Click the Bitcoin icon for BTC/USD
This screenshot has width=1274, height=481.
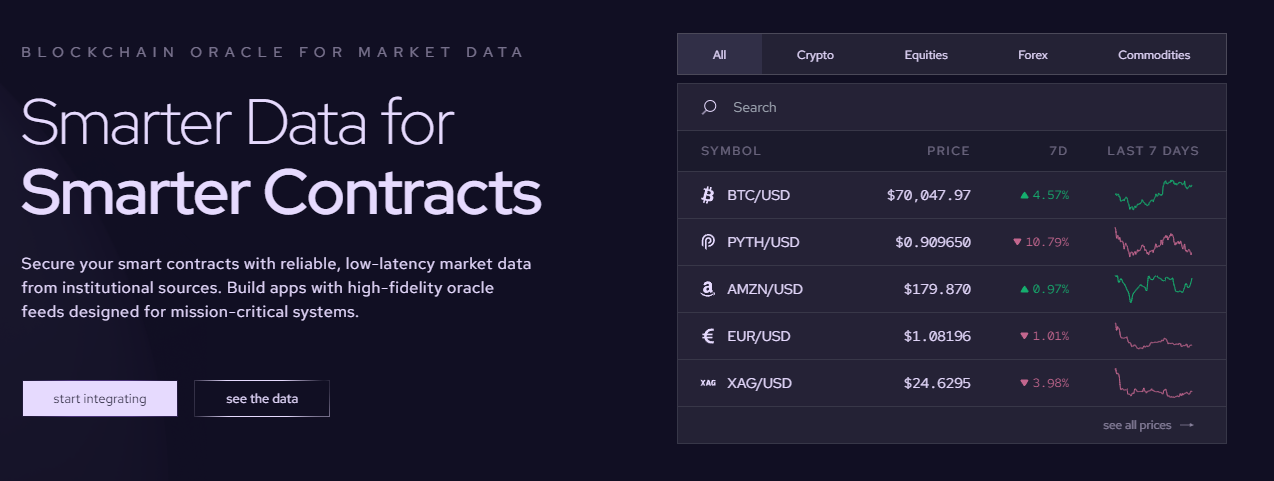(708, 195)
